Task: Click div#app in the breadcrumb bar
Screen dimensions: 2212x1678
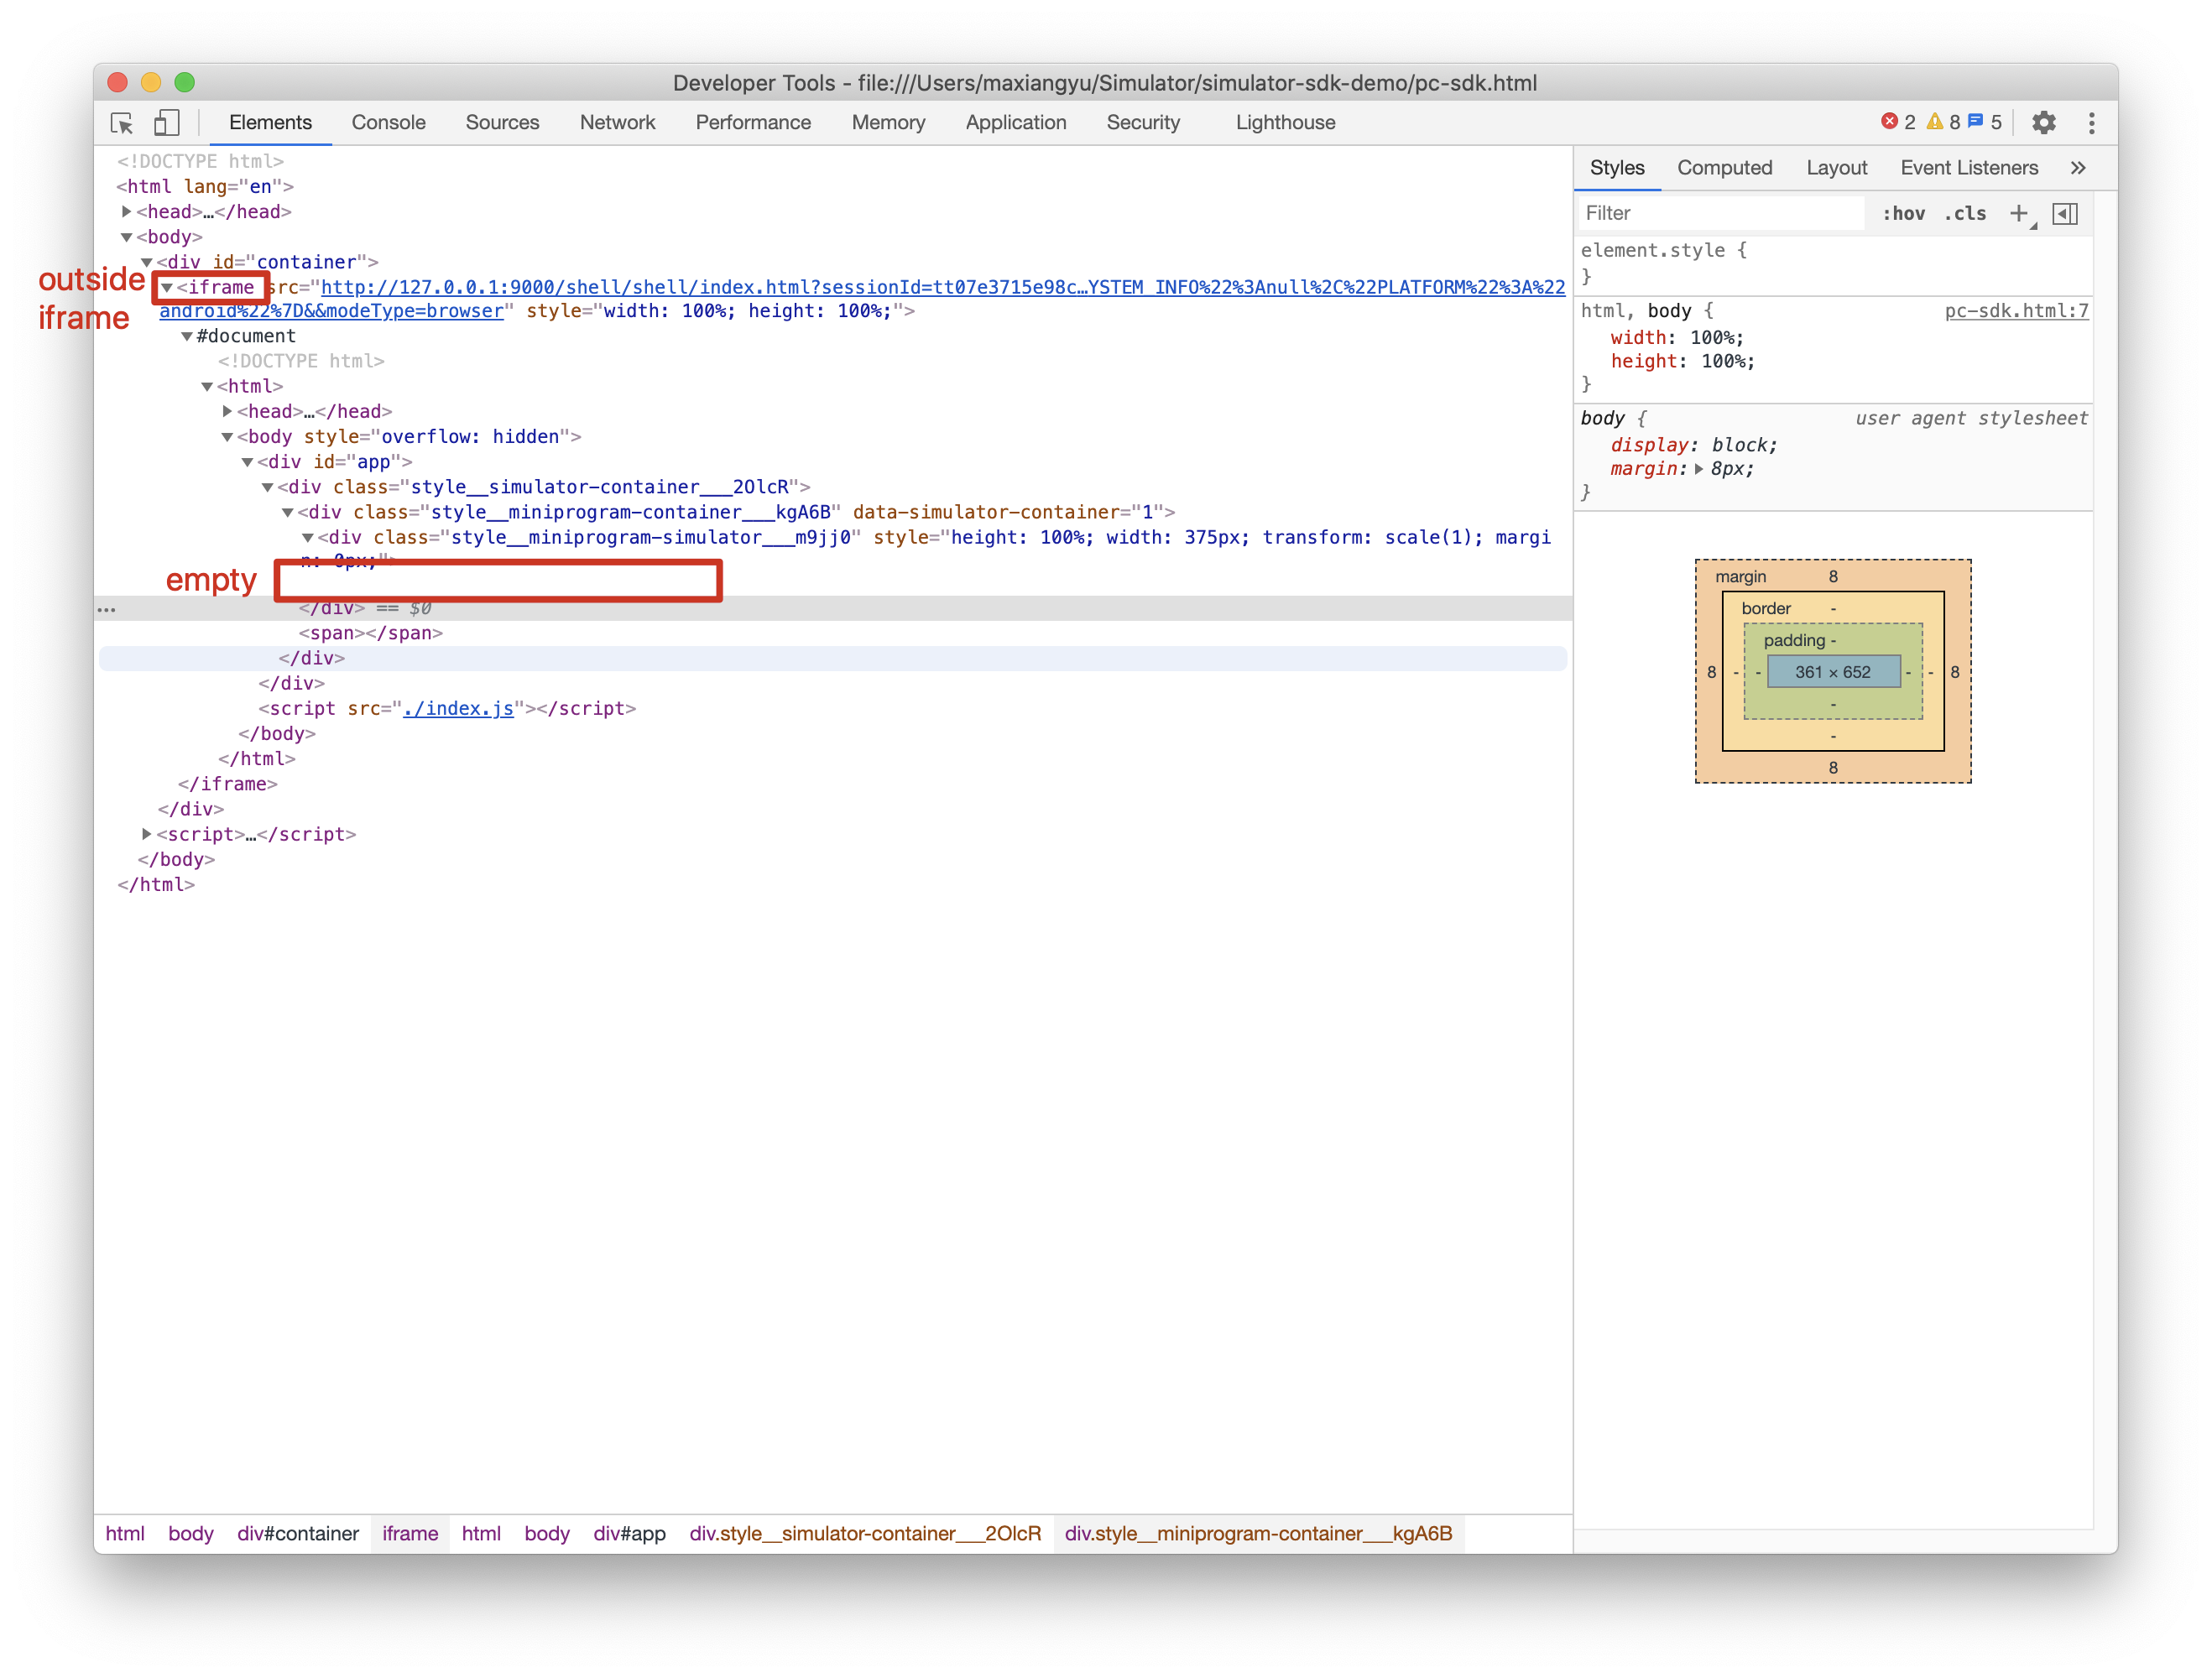Action: 629,1534
